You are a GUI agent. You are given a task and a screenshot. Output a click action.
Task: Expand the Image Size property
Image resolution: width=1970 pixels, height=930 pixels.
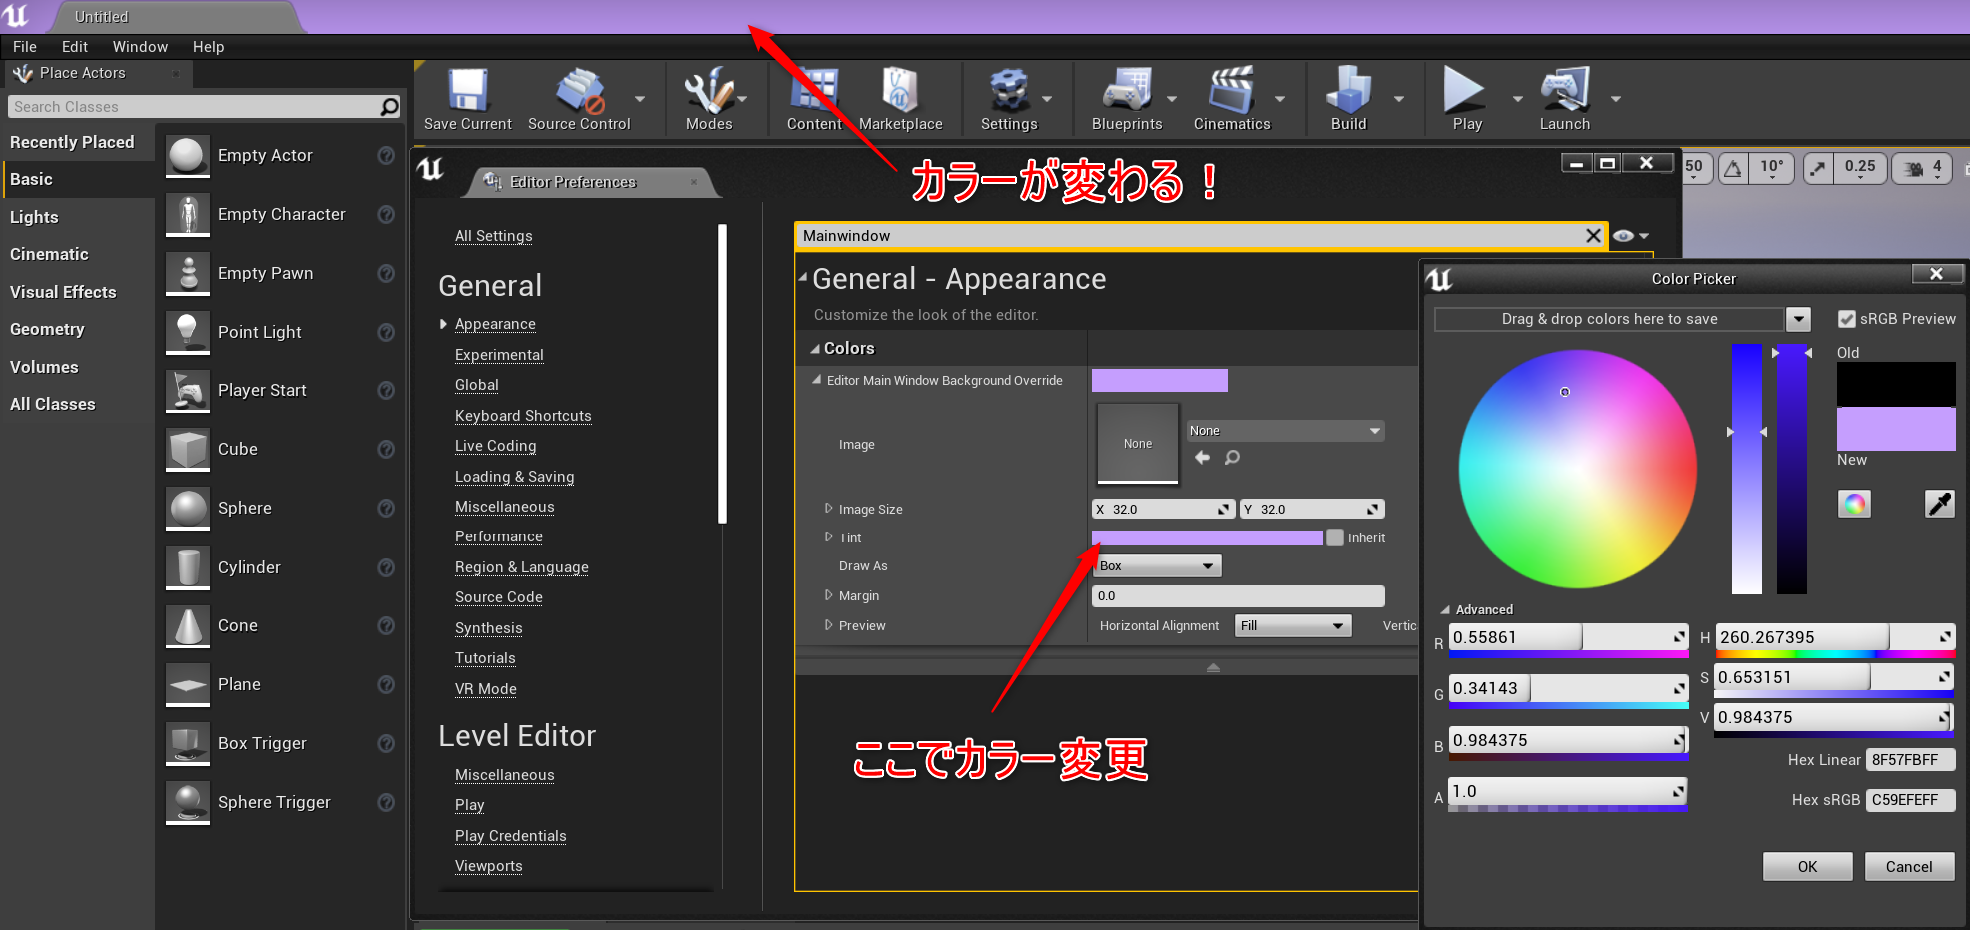click(828, 509)
